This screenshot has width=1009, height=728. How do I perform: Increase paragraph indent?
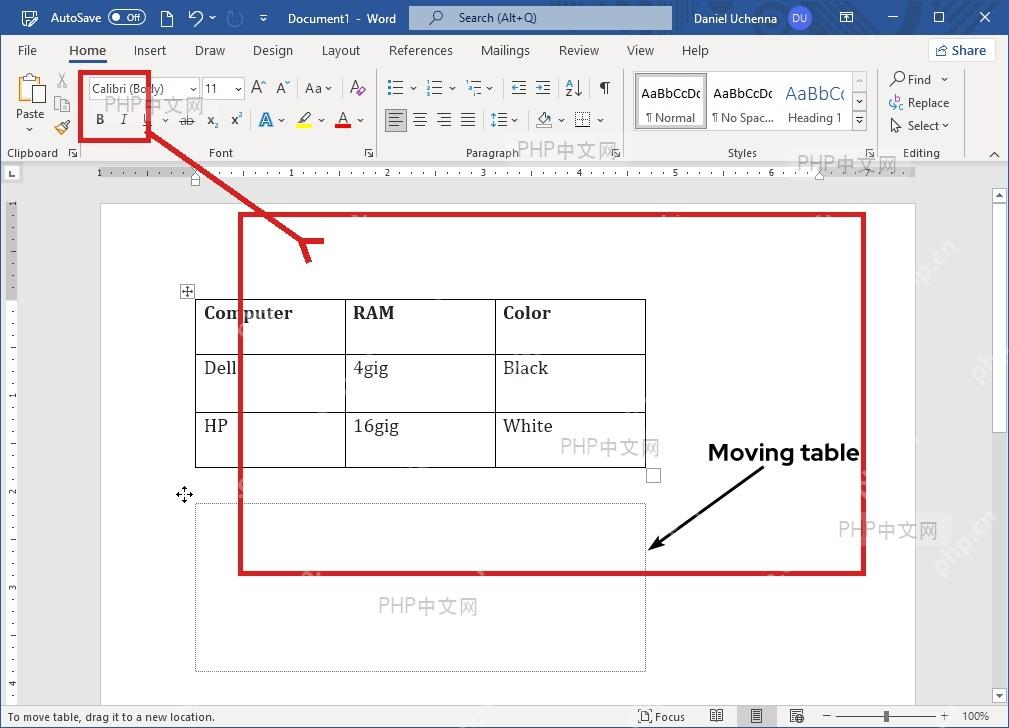[x=543, y=88]
